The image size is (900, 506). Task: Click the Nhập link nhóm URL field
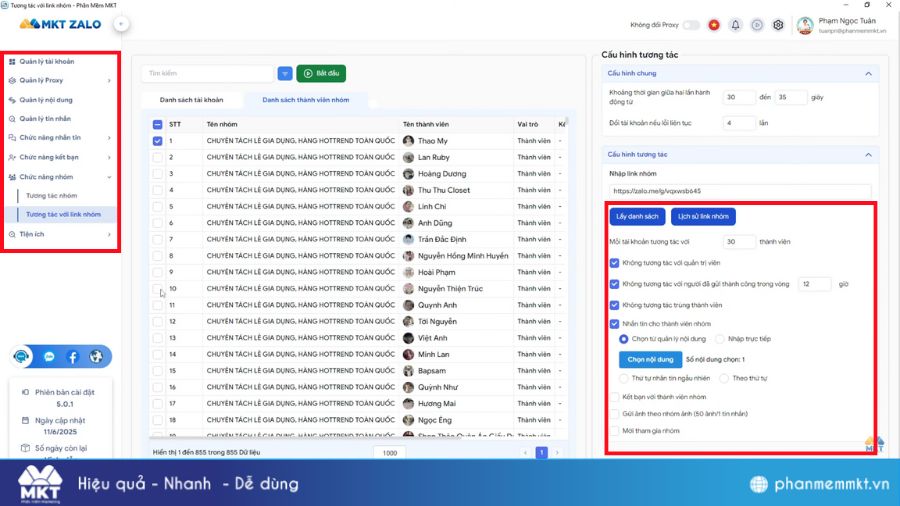pos(740,191)
